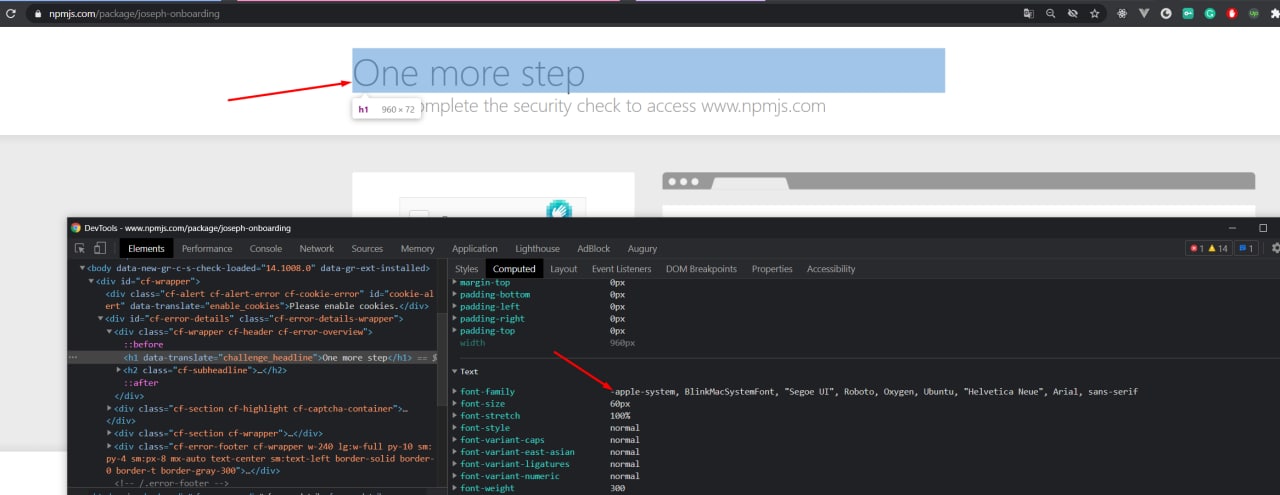Expand the font-weight computed property

(x=454, y=488)
